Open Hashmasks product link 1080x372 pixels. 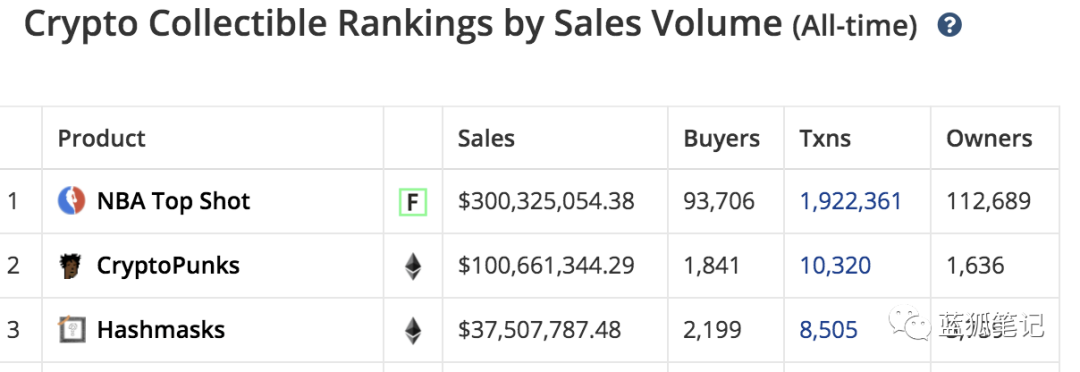coord(160,330)
